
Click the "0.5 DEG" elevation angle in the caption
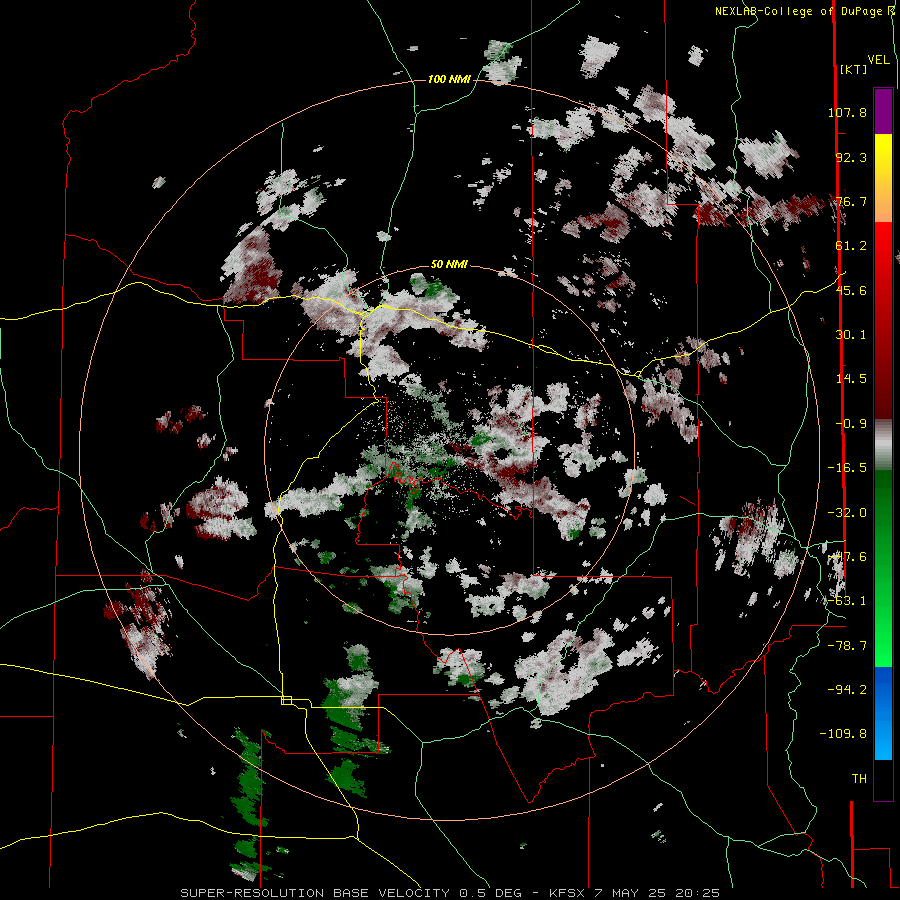[490, 893]
